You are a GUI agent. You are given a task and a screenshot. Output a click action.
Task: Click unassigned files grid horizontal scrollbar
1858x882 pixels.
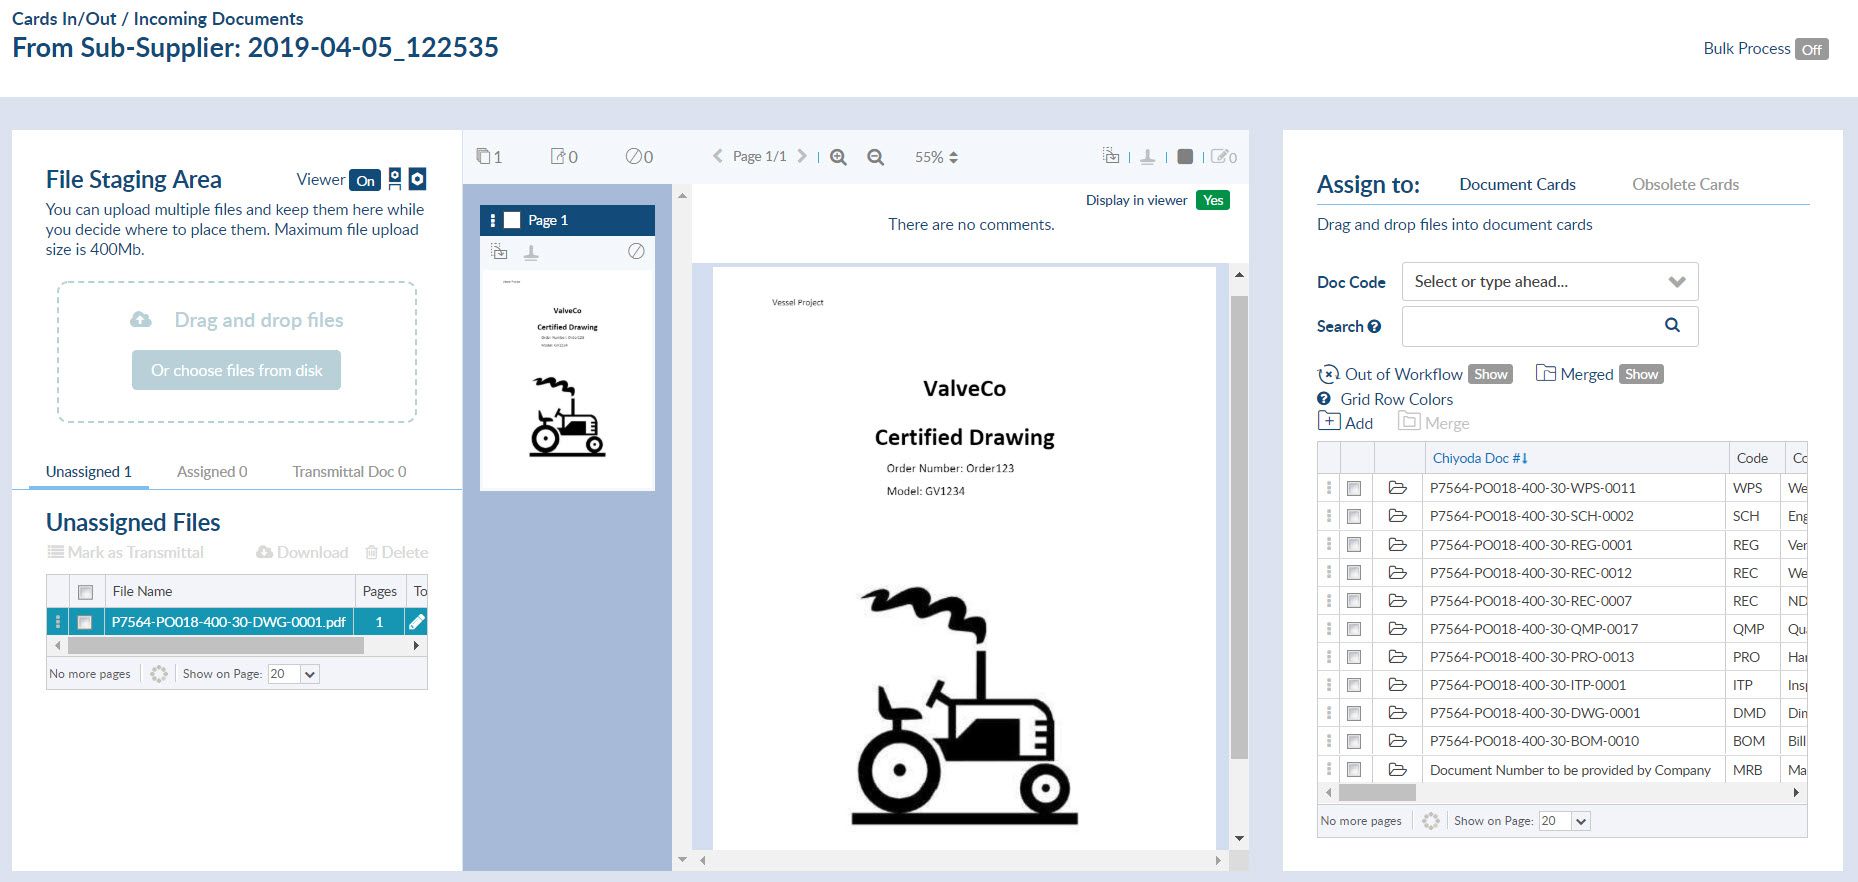[216, 646]
